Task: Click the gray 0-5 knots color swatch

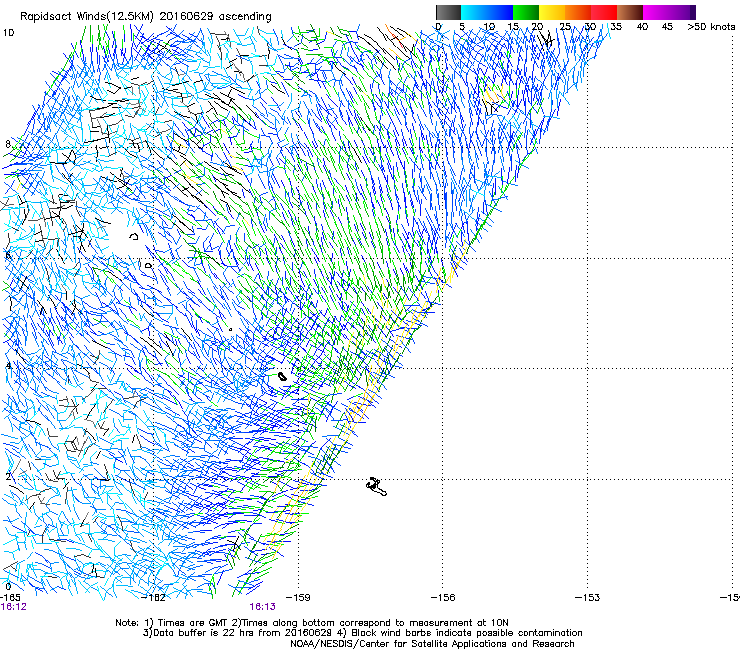Action: [x=448, y=12]
